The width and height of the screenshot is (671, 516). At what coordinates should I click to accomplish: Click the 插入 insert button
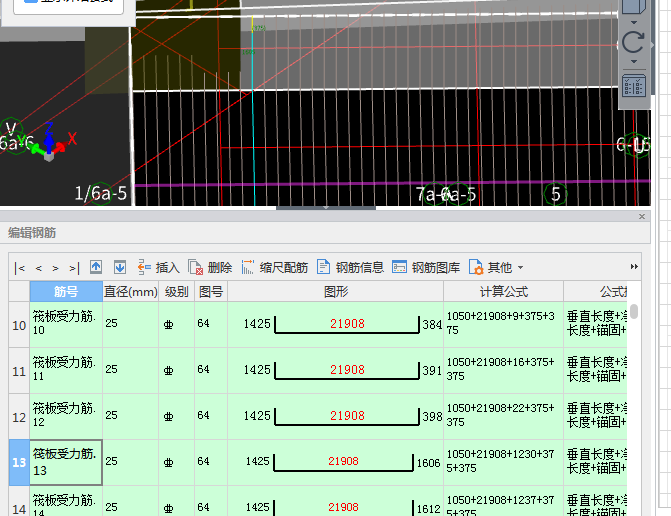click(x=158, y=267)
